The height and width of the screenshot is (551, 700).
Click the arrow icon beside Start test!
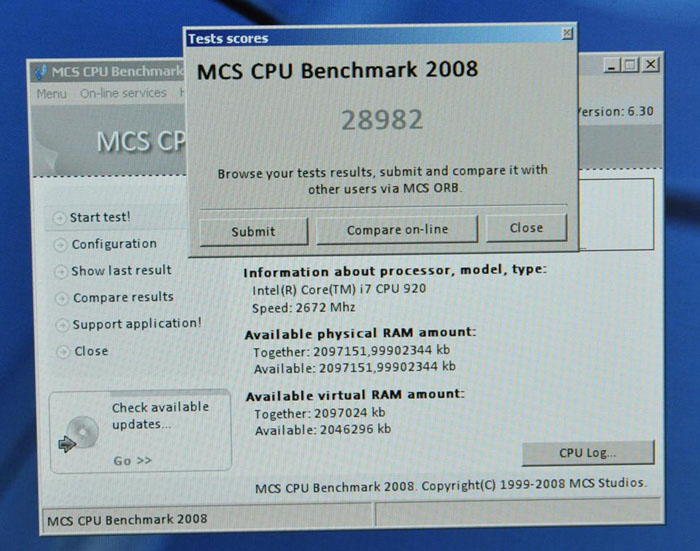click(x=59, y=218)
